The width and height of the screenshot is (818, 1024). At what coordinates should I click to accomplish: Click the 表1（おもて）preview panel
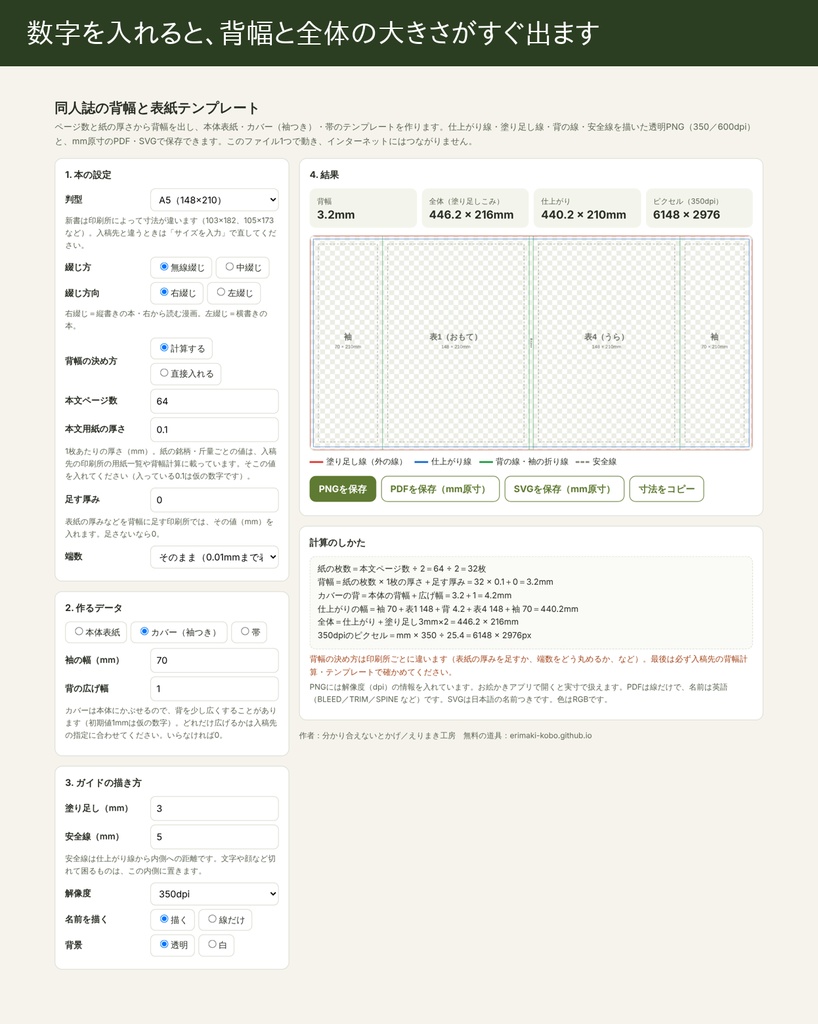pyautogui.click(x=456, y=343)
